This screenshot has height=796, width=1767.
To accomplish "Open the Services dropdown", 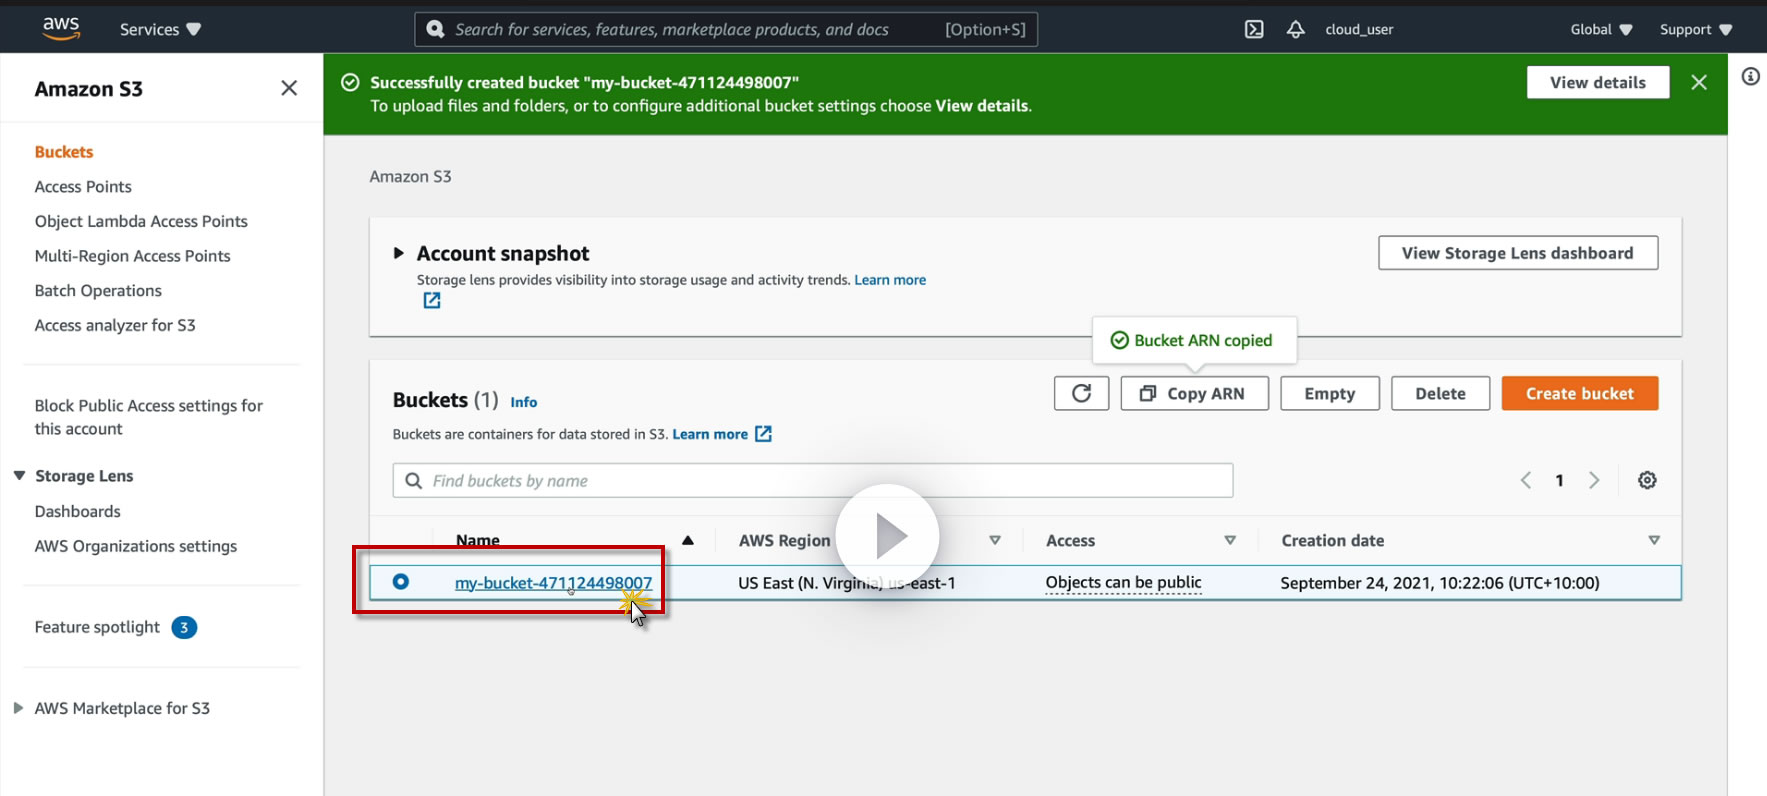I will click(x=161, y=29).
